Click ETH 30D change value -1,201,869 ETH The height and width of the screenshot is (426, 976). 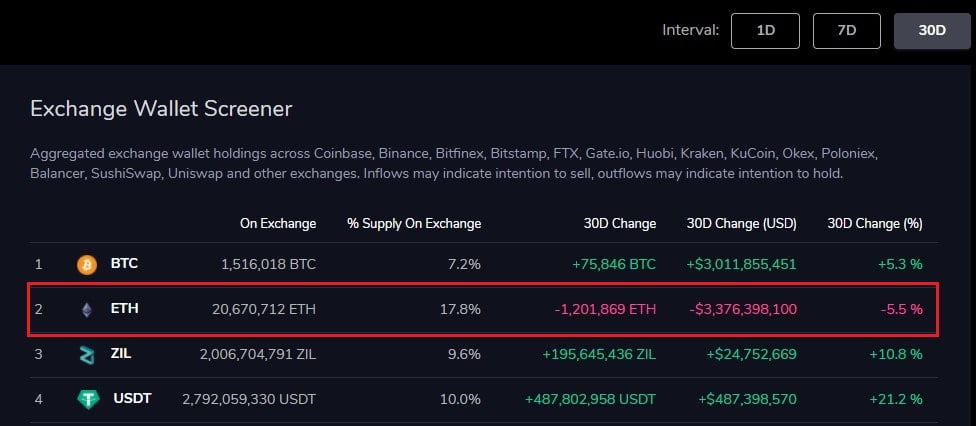(x=605, y=309)
